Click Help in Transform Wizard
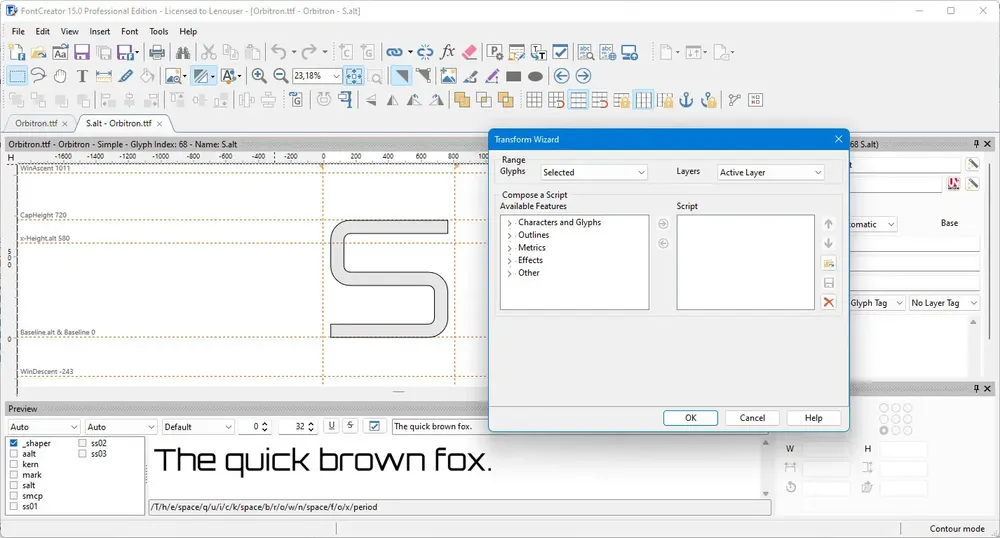The image size is (1000, 538). point(813,418)
